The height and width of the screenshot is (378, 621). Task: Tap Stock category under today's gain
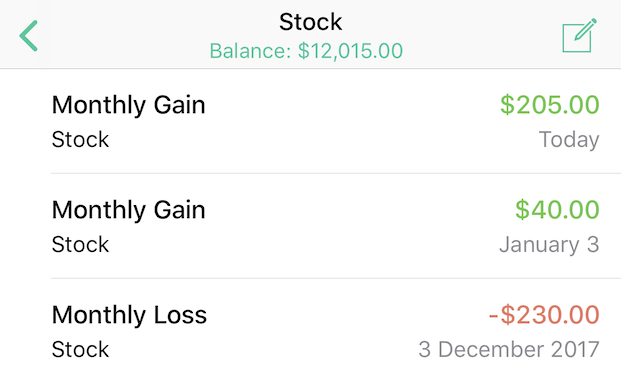point(80,139)
